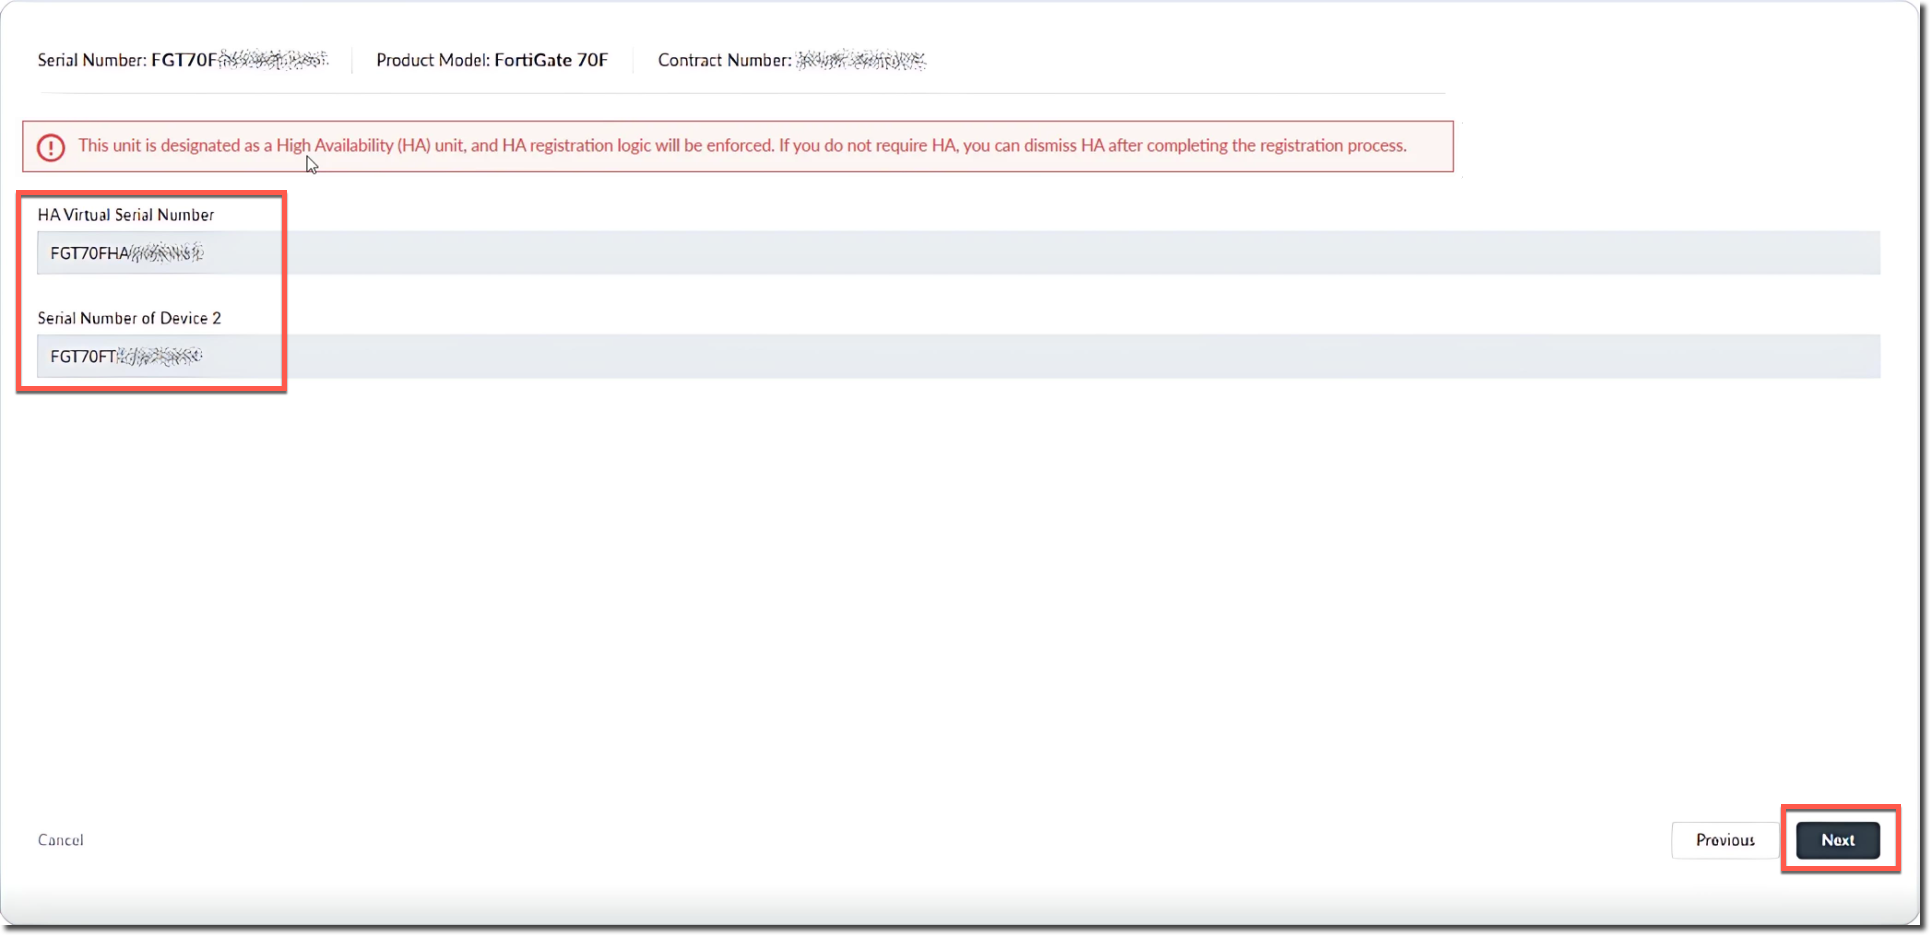The height and width of the screenshot is (935, 1930).
Task: Select the FortiGate 70F model text
Action: 551,60
